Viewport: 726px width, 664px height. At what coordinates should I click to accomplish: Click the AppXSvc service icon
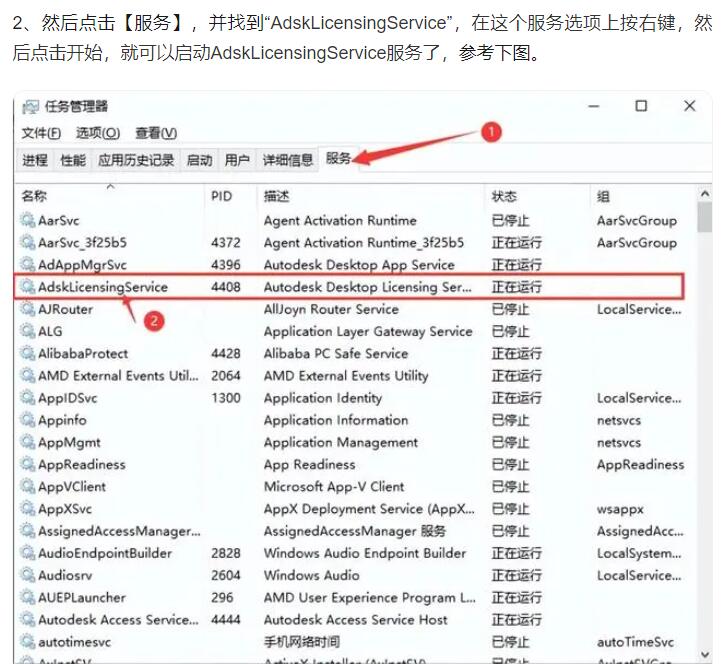pyautogui.click(x=28, y=509)
